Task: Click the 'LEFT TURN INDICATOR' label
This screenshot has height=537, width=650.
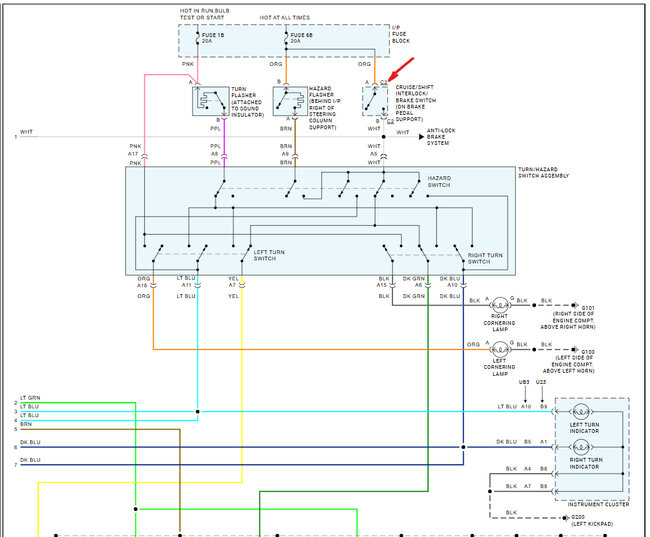Action: pyautogui.click(x=584, y=428)
